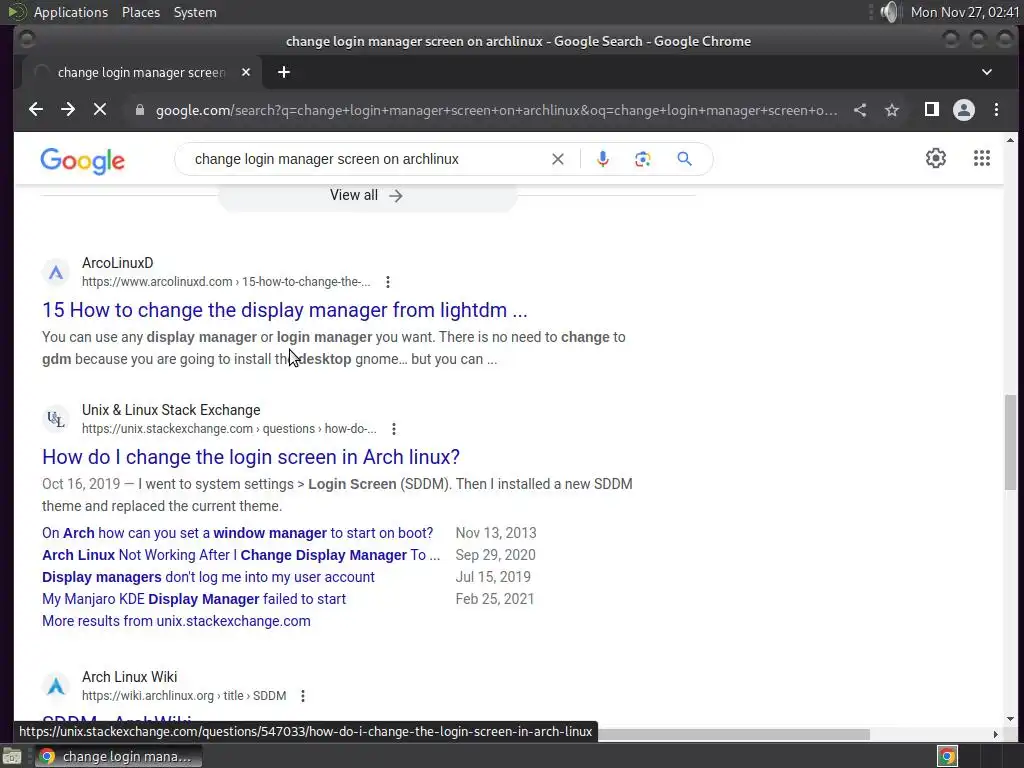Click the unix.stackexchange.com URL breadcrumb

[229, 429]
